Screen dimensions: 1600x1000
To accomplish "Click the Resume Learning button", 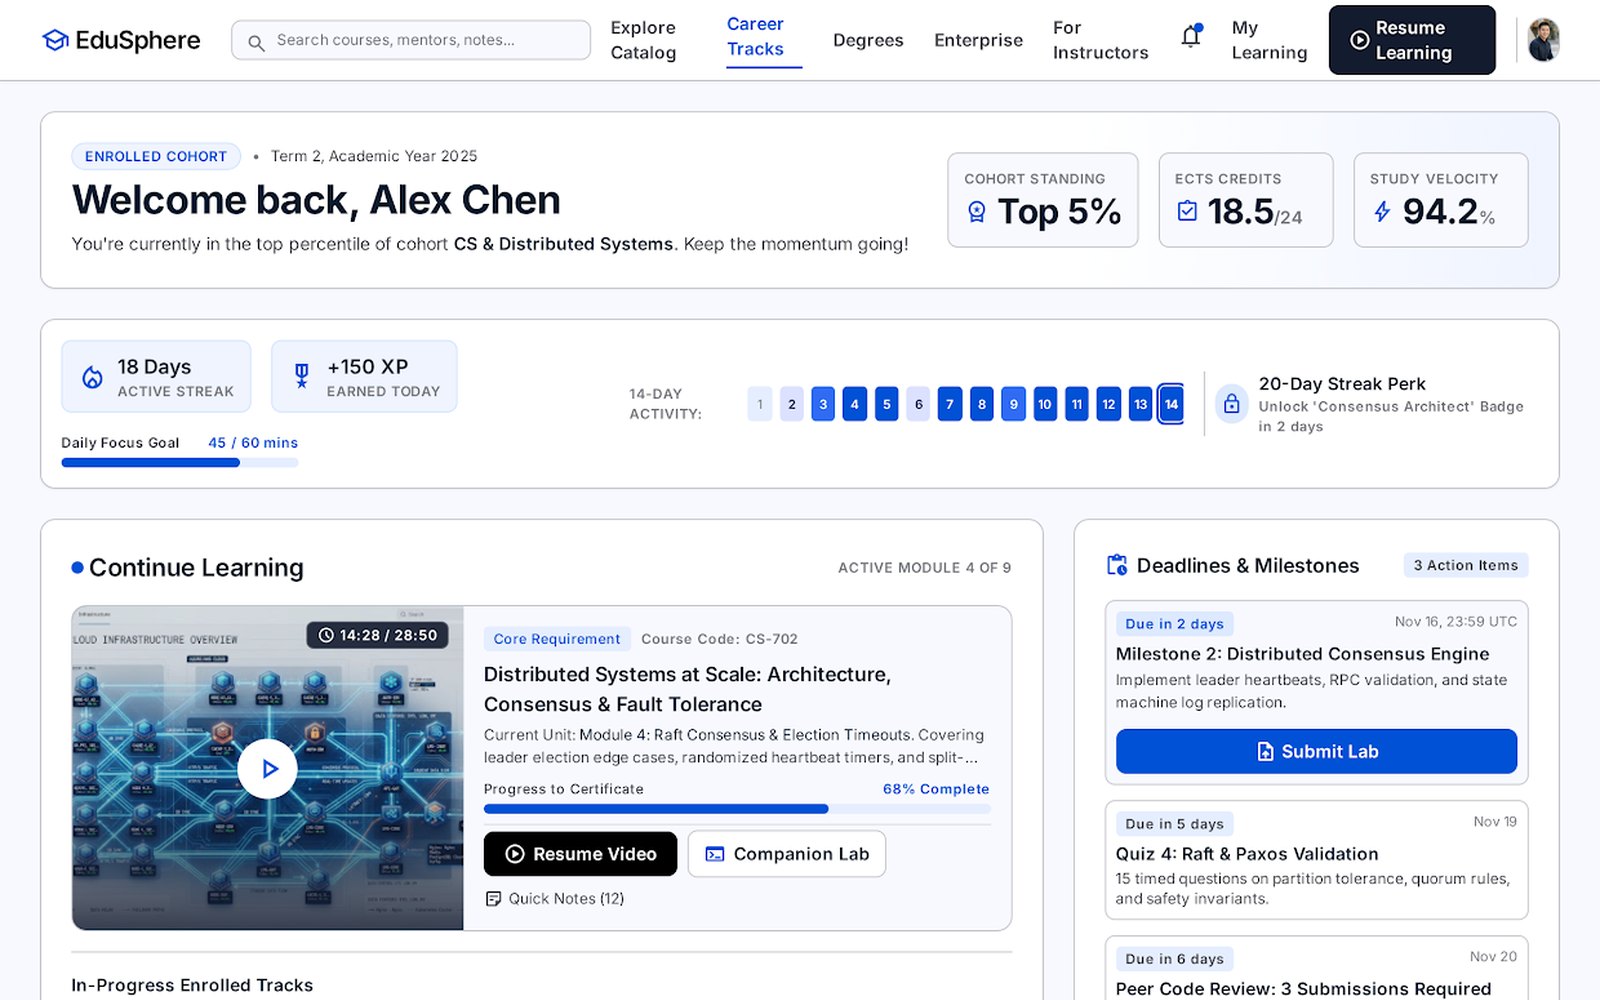I will click(1412, 40).
